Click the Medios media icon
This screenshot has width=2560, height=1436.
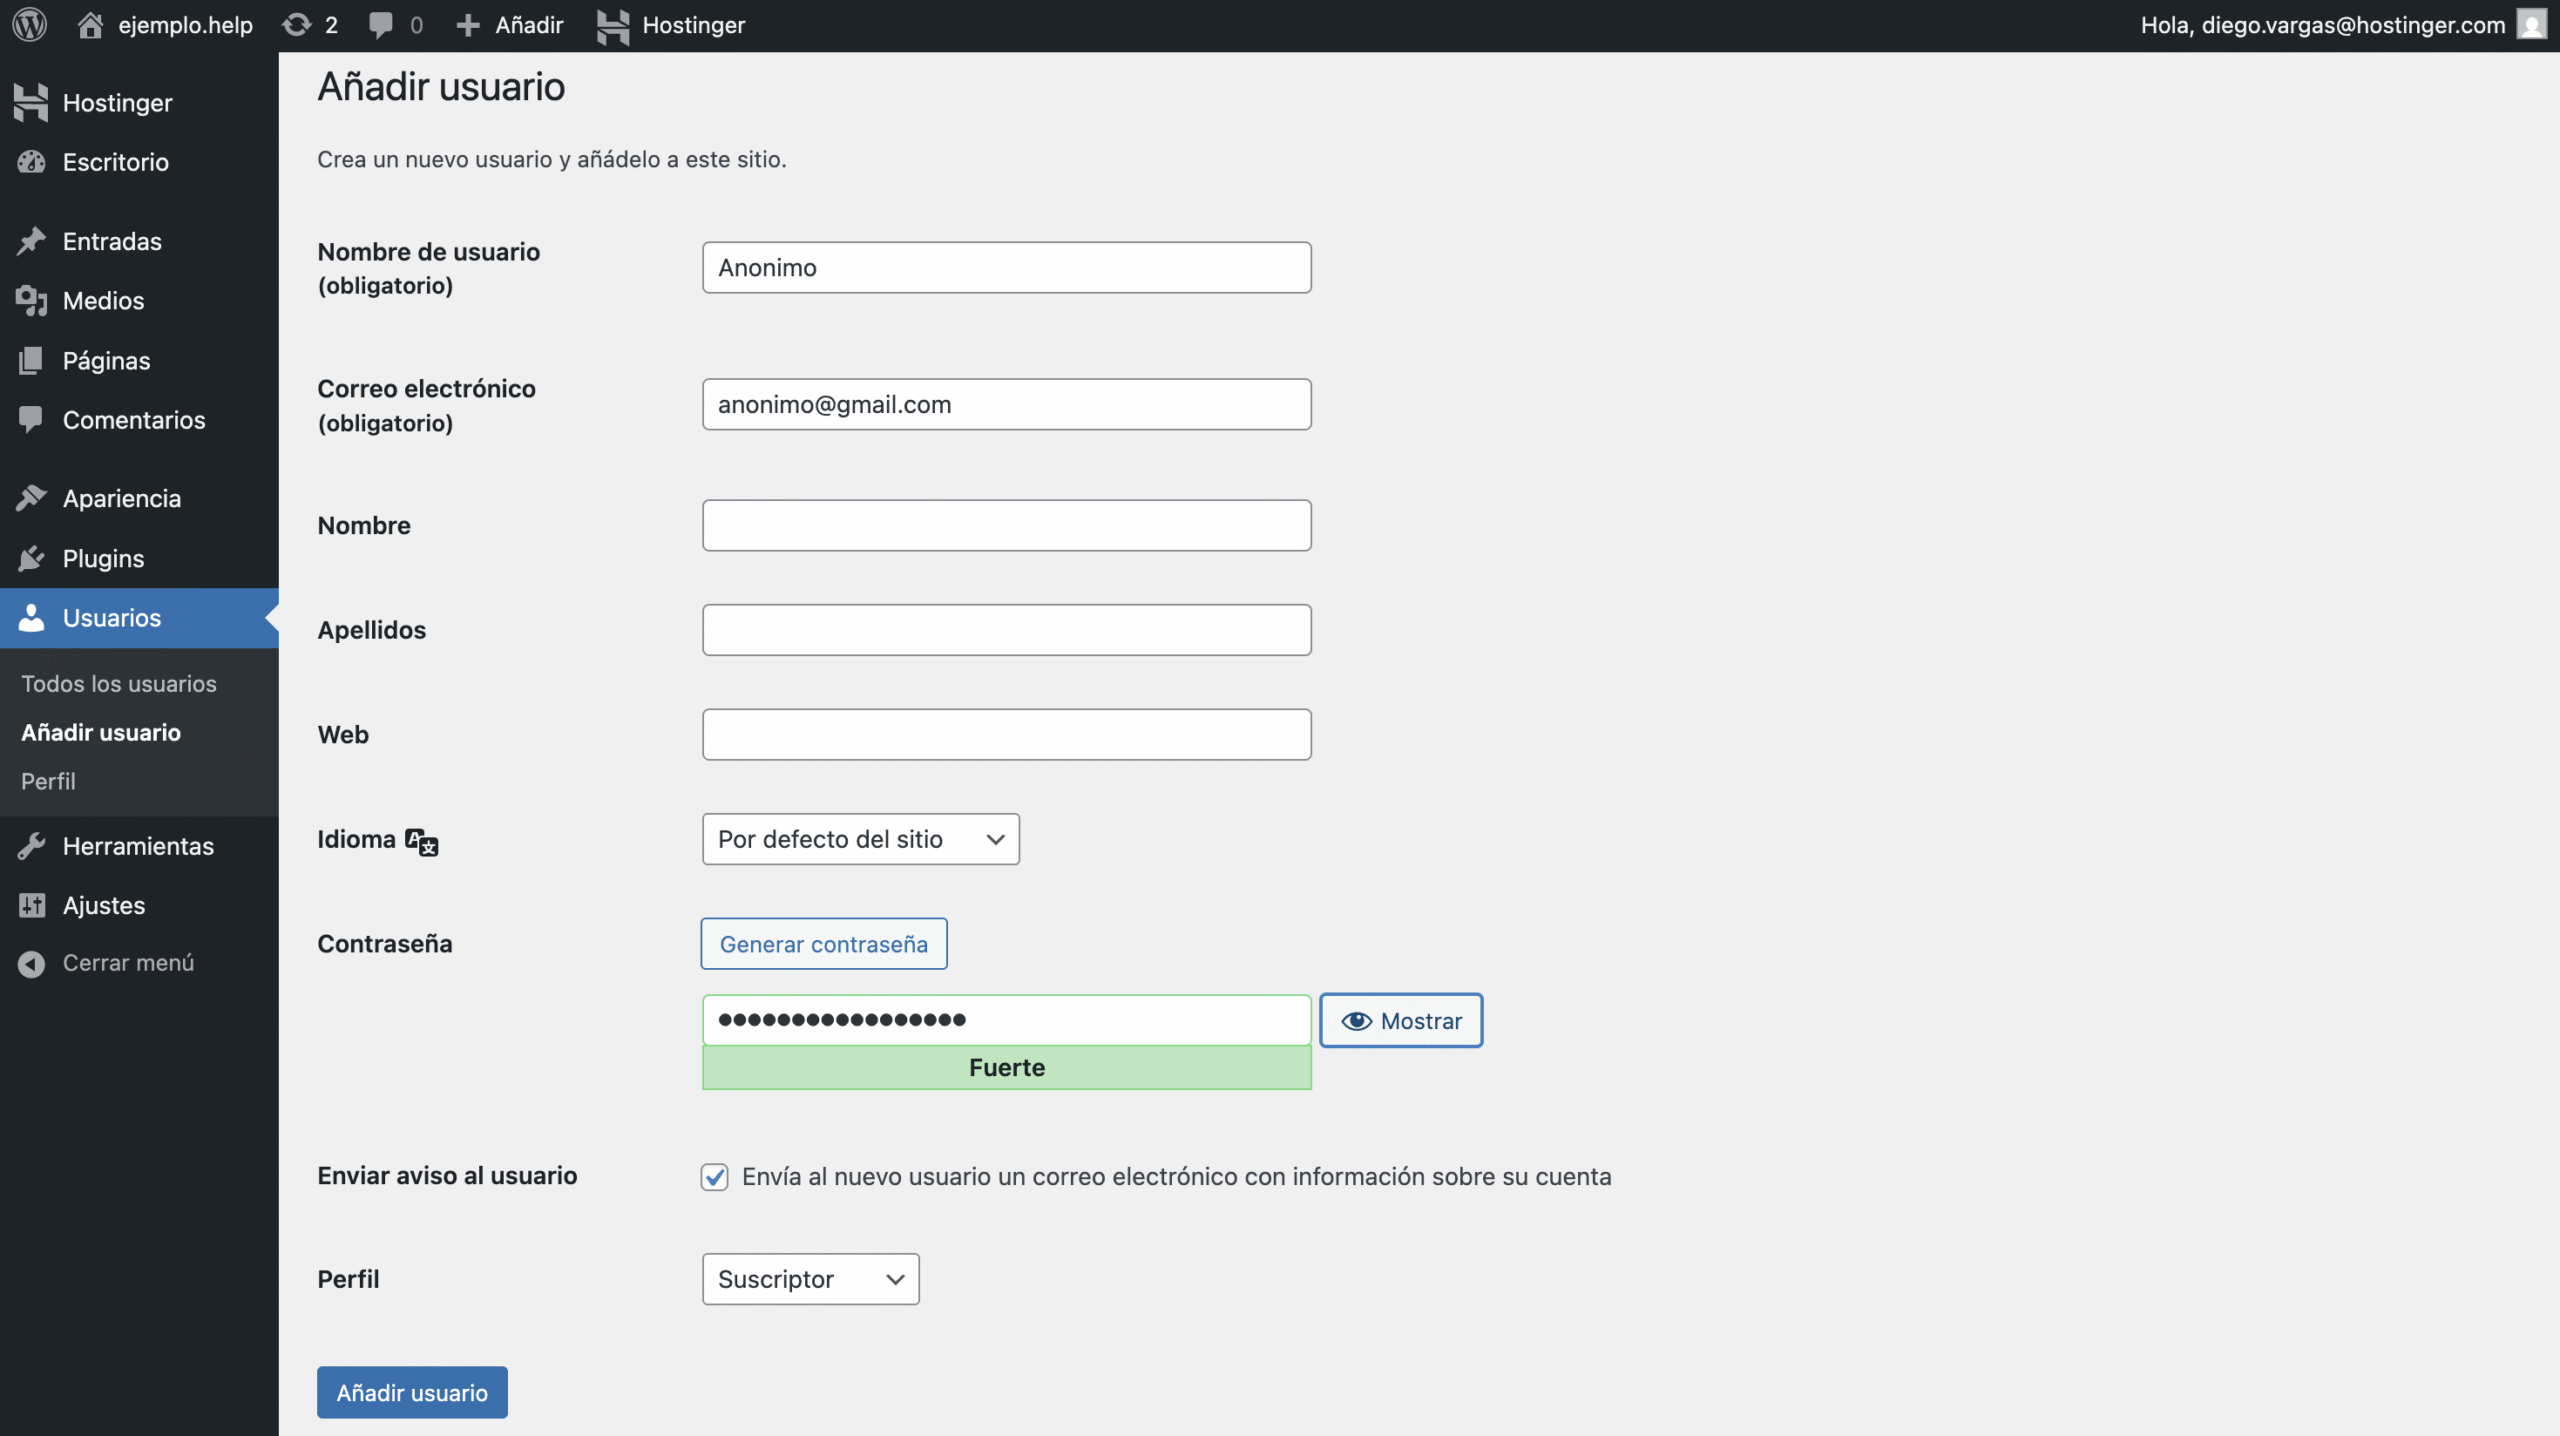(32, 301)
